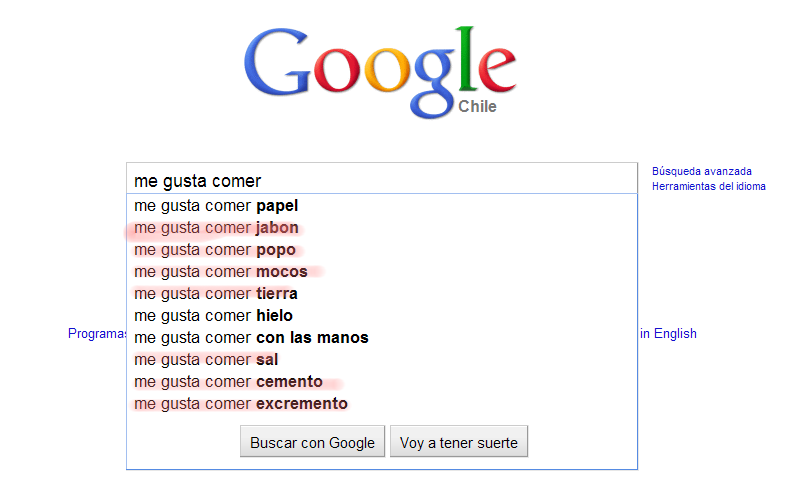Choose the 'me gusta comer sal' suggestion

(206, 360)
